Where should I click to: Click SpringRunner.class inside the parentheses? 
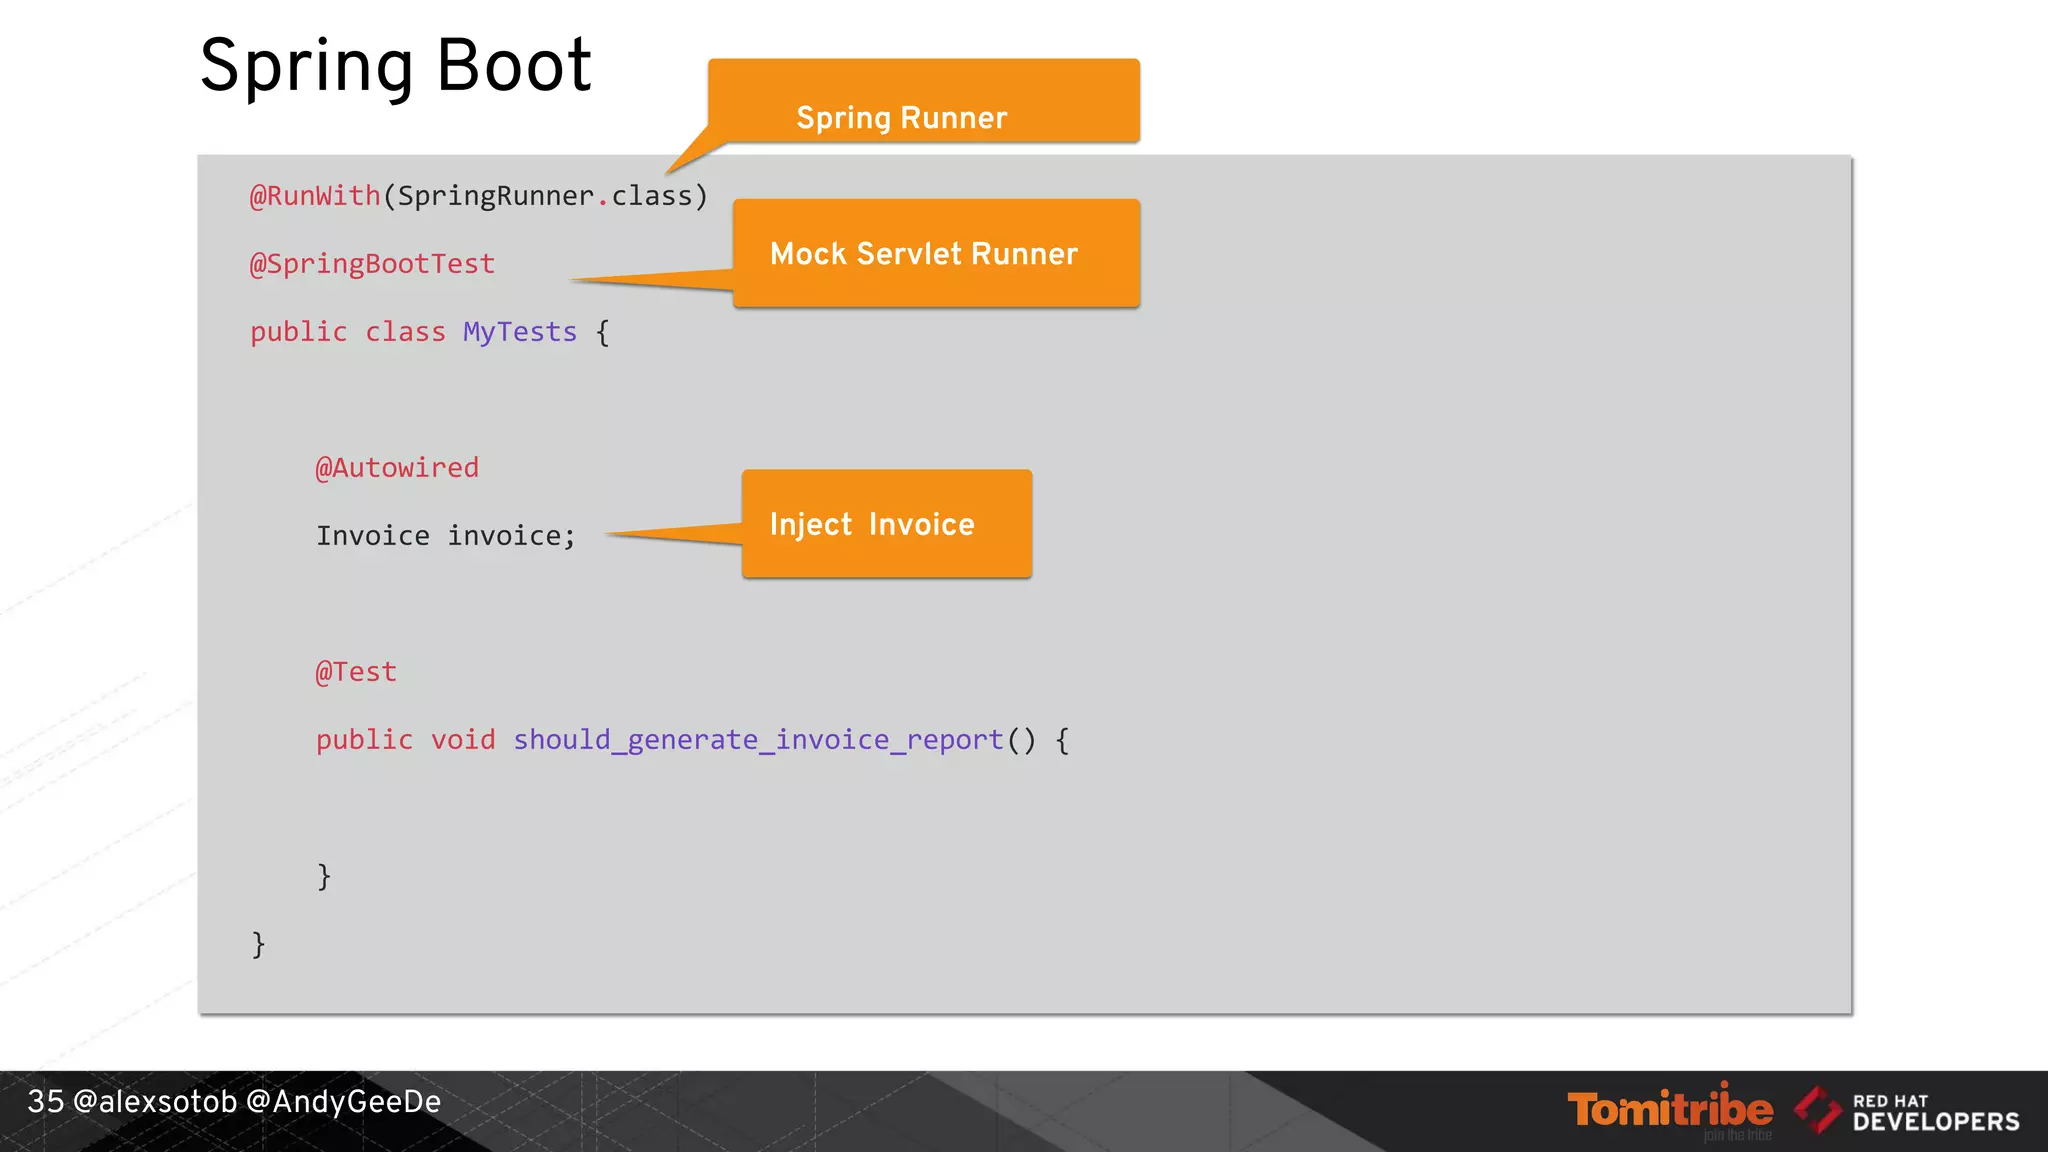(545, 196)
